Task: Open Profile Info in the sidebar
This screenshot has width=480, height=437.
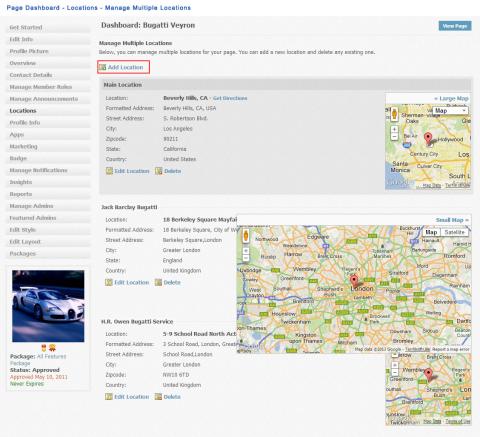Action: [48, 123]
